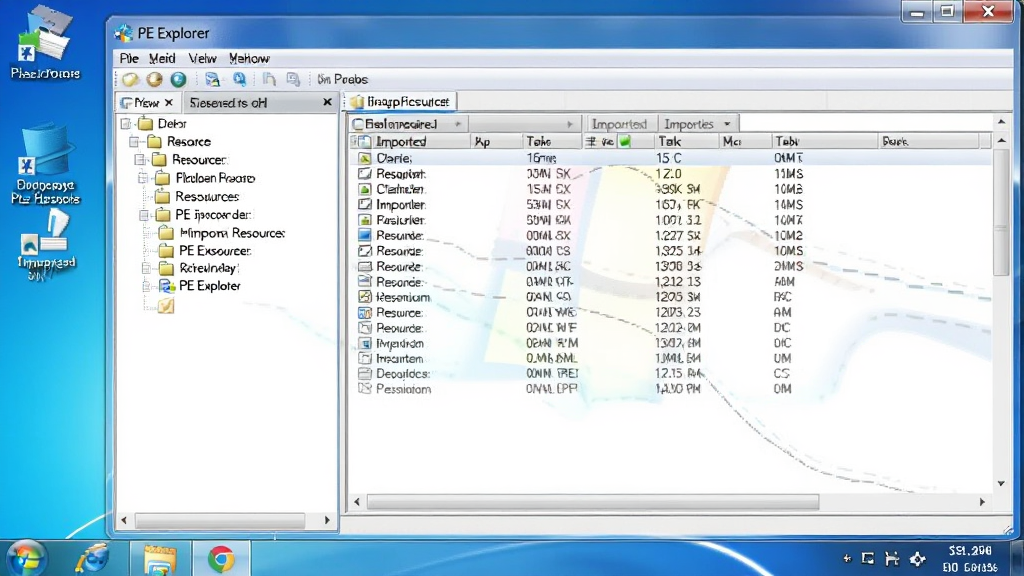Toggle expander next to Fleloen Rraoro folder

(143, 178)
